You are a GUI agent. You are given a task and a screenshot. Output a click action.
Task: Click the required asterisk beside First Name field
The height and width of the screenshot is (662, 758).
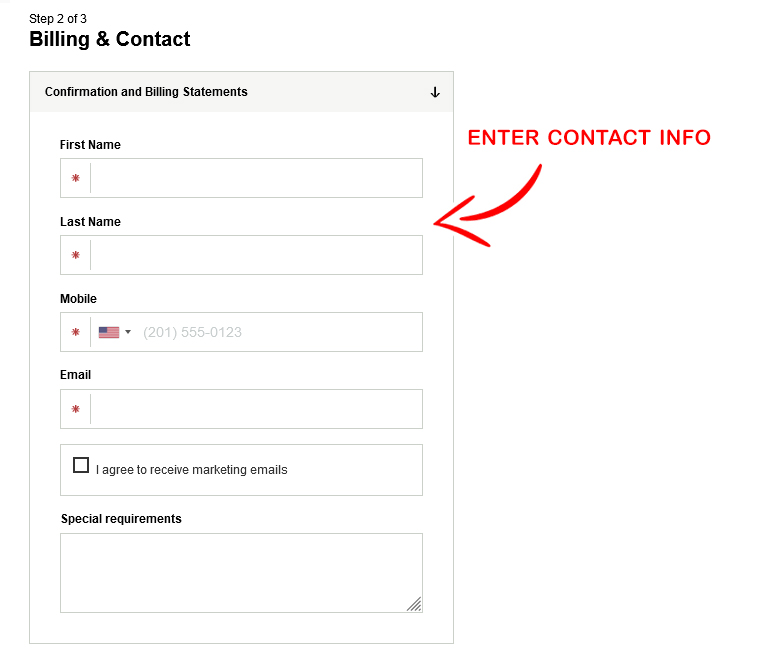75,178
